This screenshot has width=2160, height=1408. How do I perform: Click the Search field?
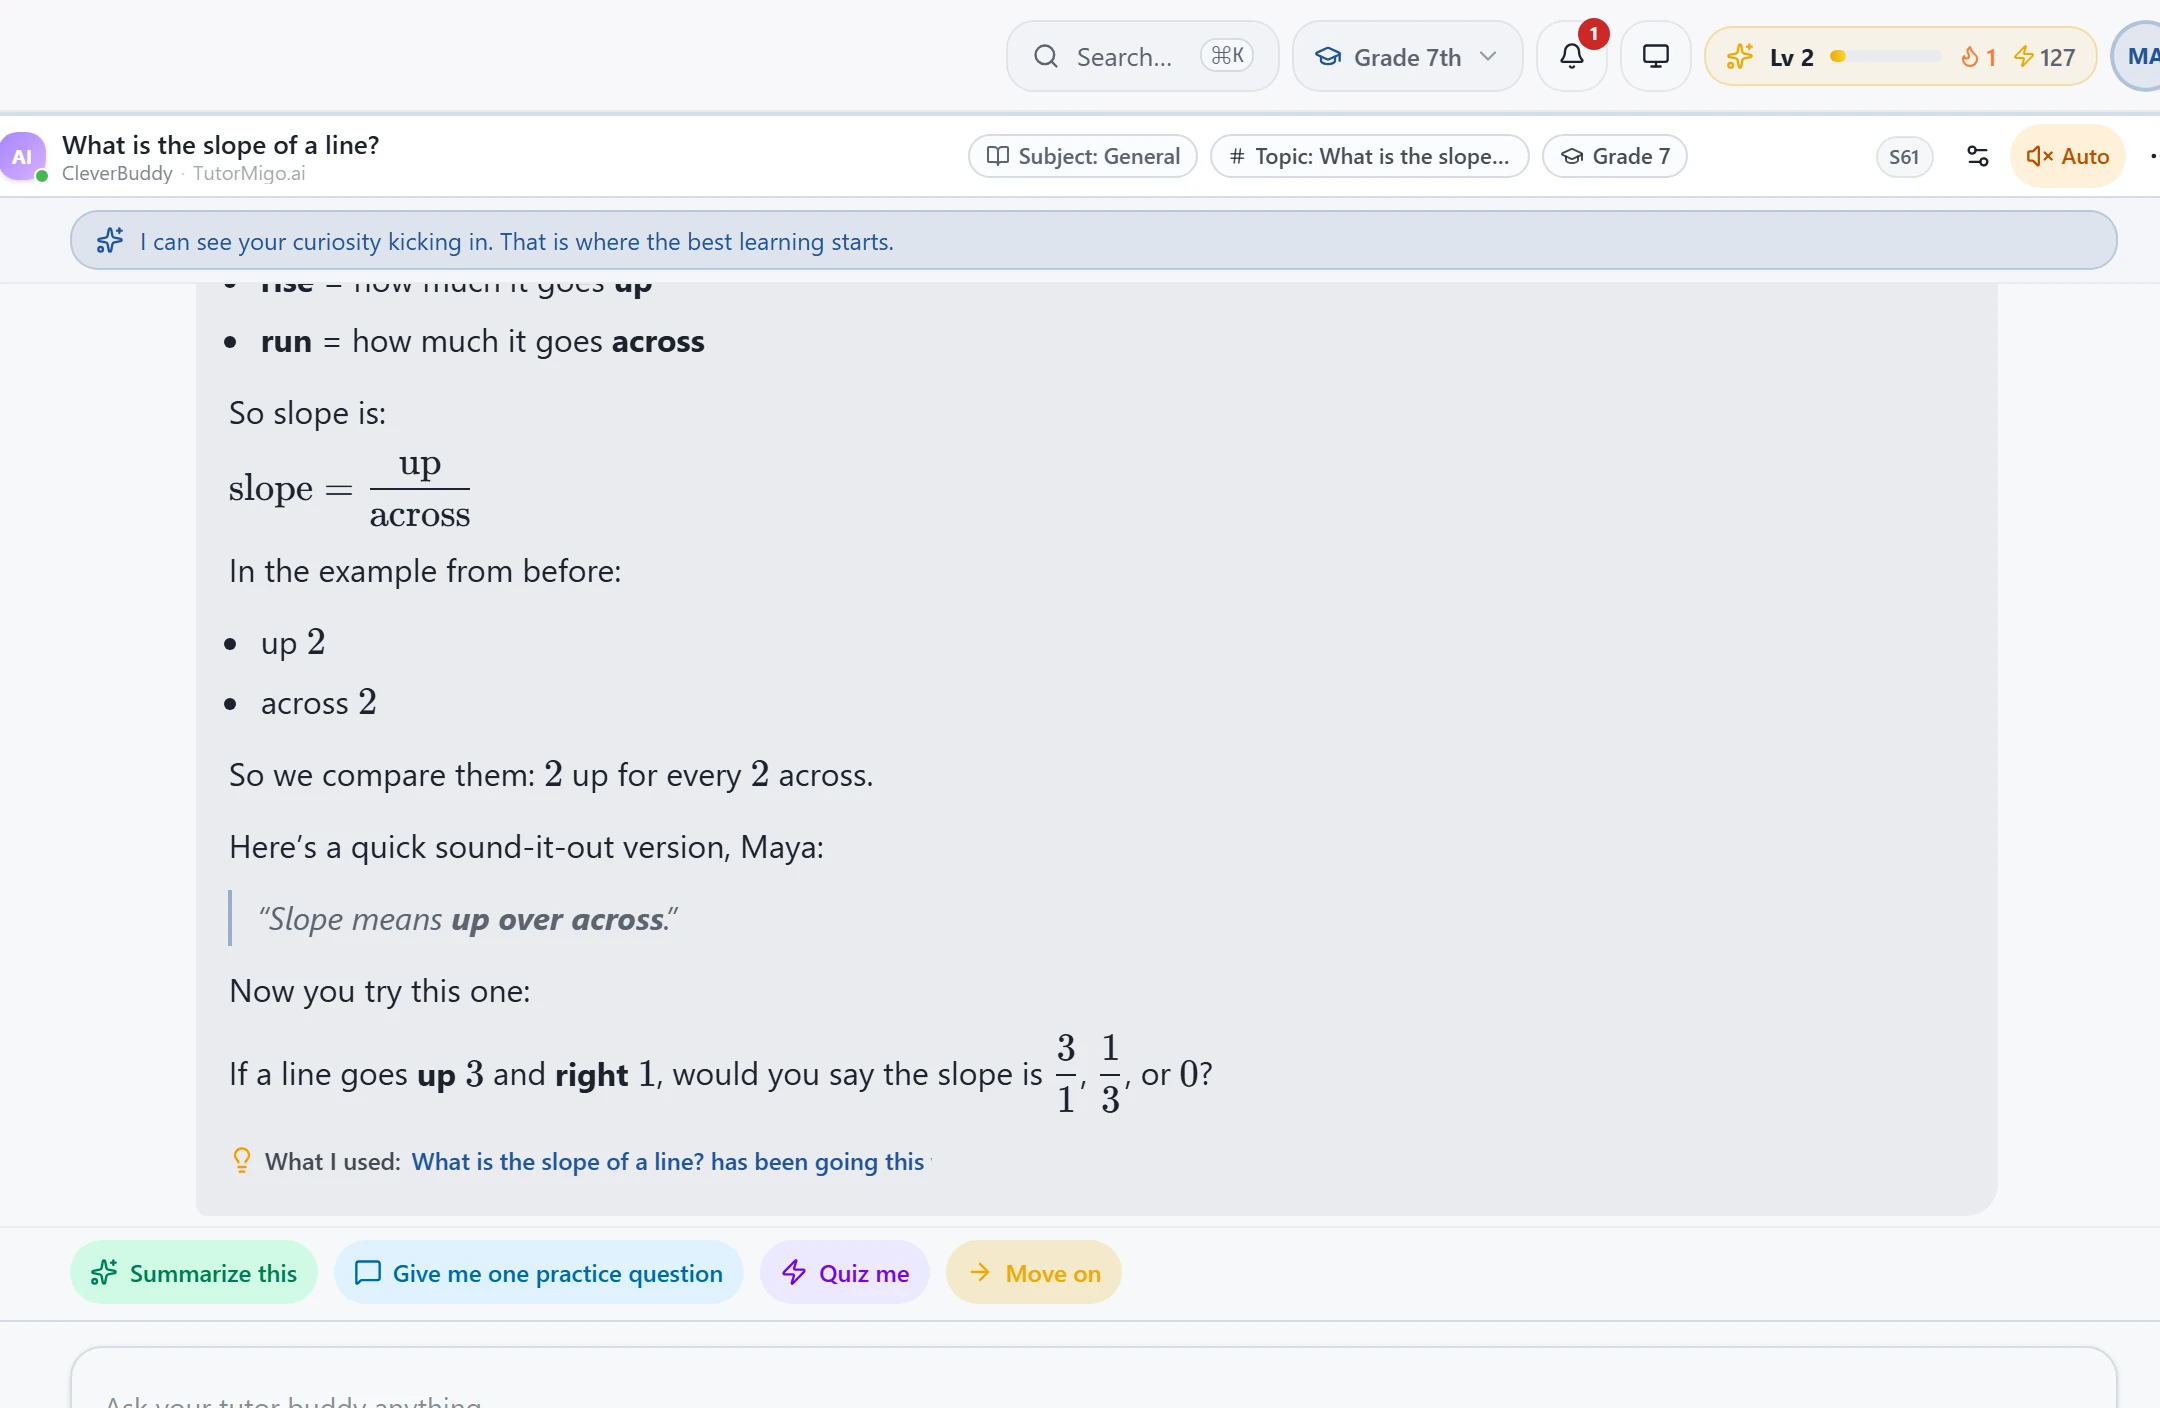coord(1142,57)
